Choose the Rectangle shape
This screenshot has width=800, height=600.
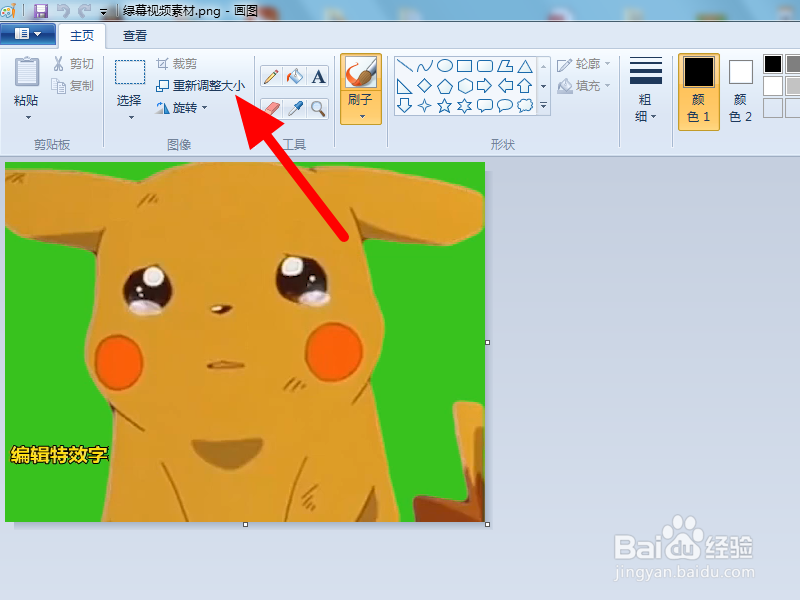(464, 66)
